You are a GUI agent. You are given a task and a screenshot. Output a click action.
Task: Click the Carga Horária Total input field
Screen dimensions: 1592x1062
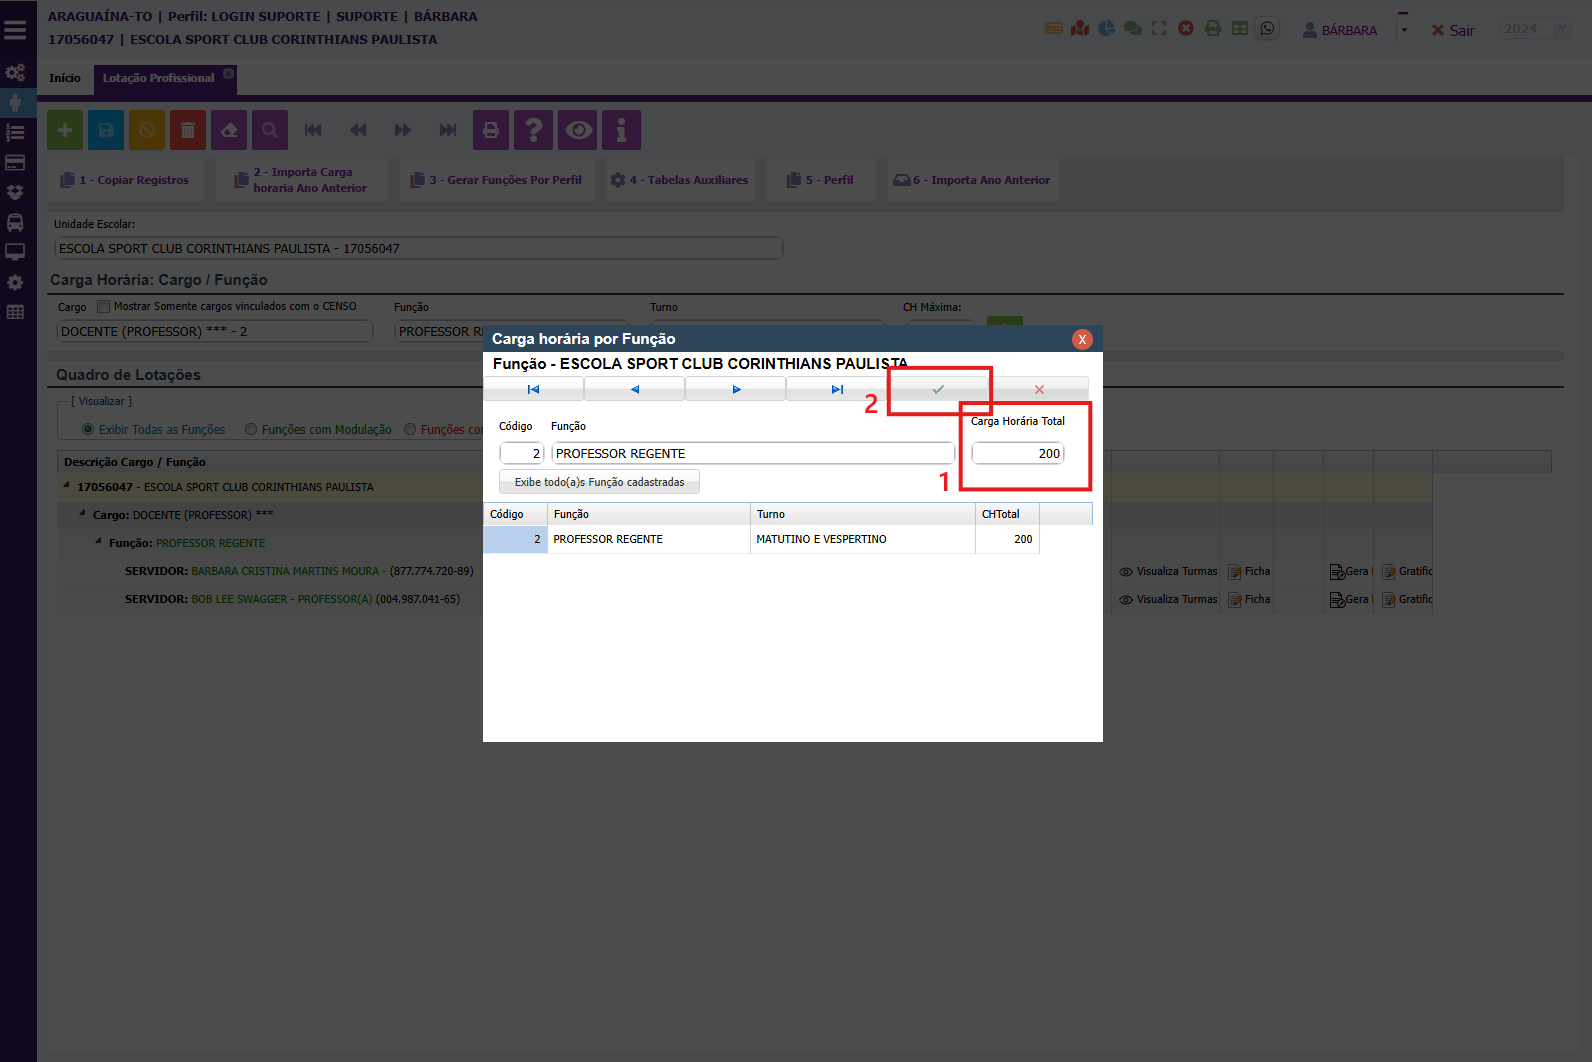1018,453
